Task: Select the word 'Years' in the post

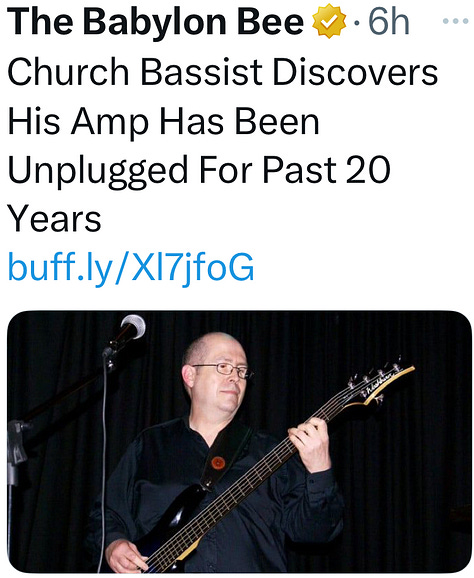Action: (54, 219)
